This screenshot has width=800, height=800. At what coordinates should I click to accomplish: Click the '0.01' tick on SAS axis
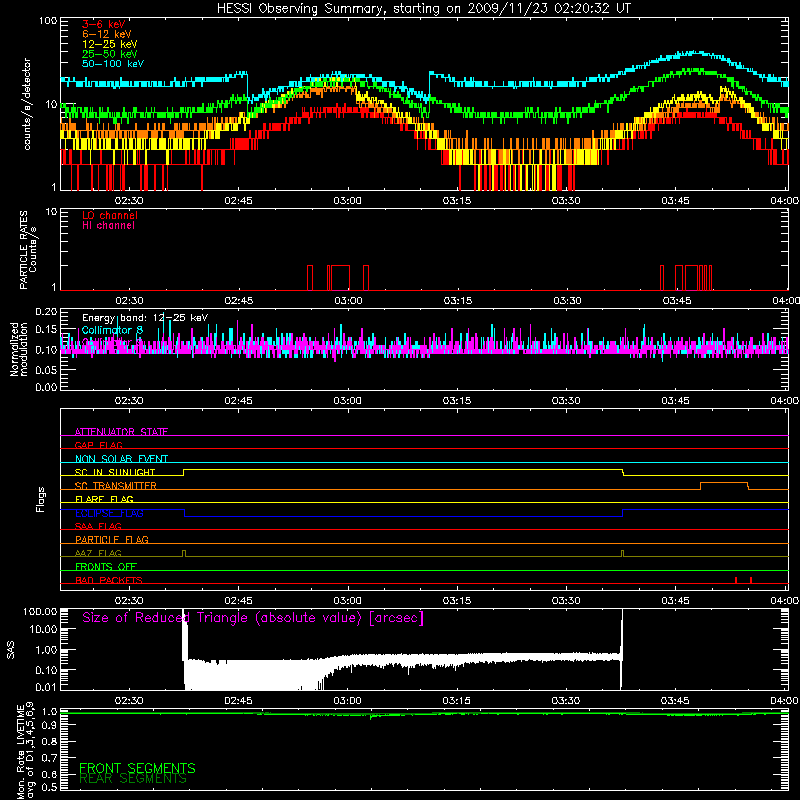pyautogui.click(x=46, y=687)
